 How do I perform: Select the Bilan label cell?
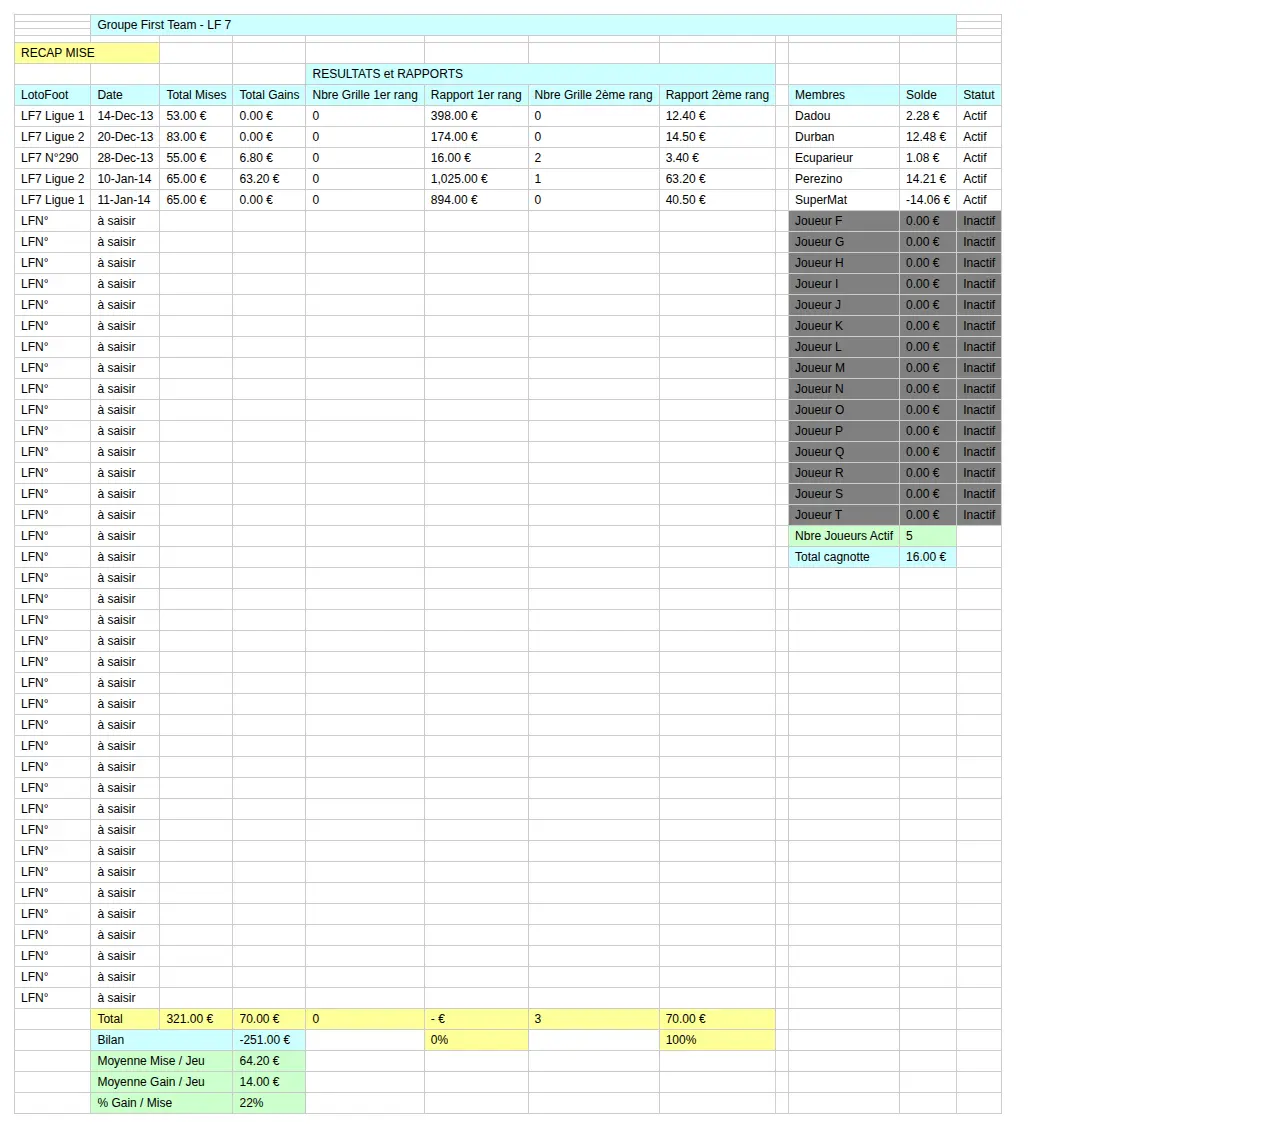[x=161, y=1040]
